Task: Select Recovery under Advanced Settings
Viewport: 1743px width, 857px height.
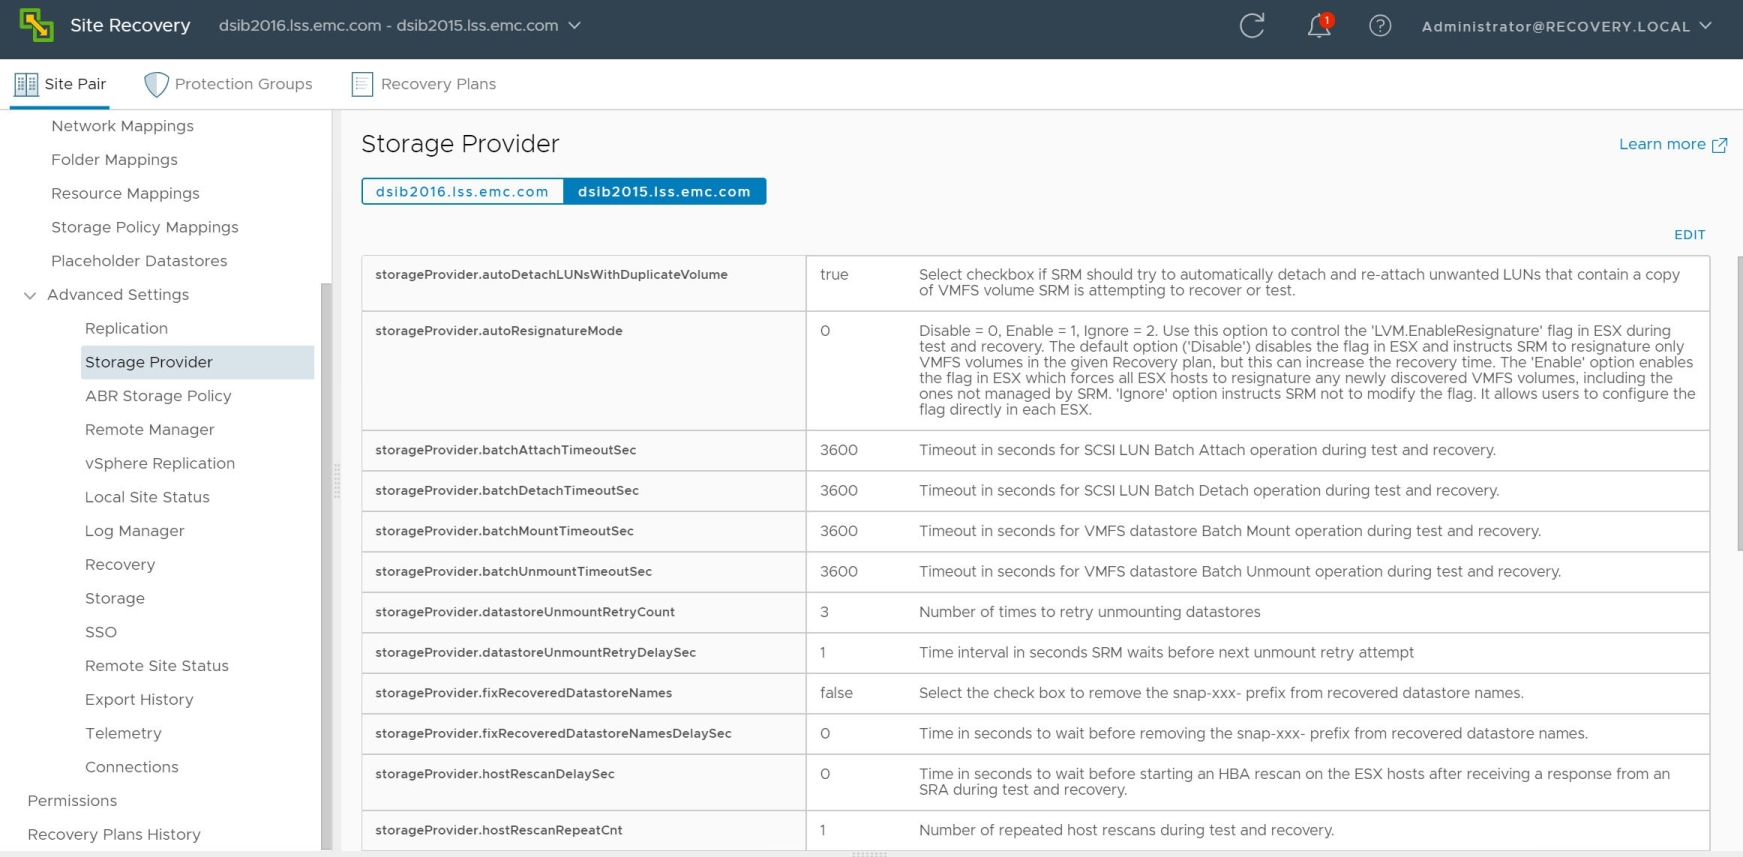Action: (x=120, y=565)
